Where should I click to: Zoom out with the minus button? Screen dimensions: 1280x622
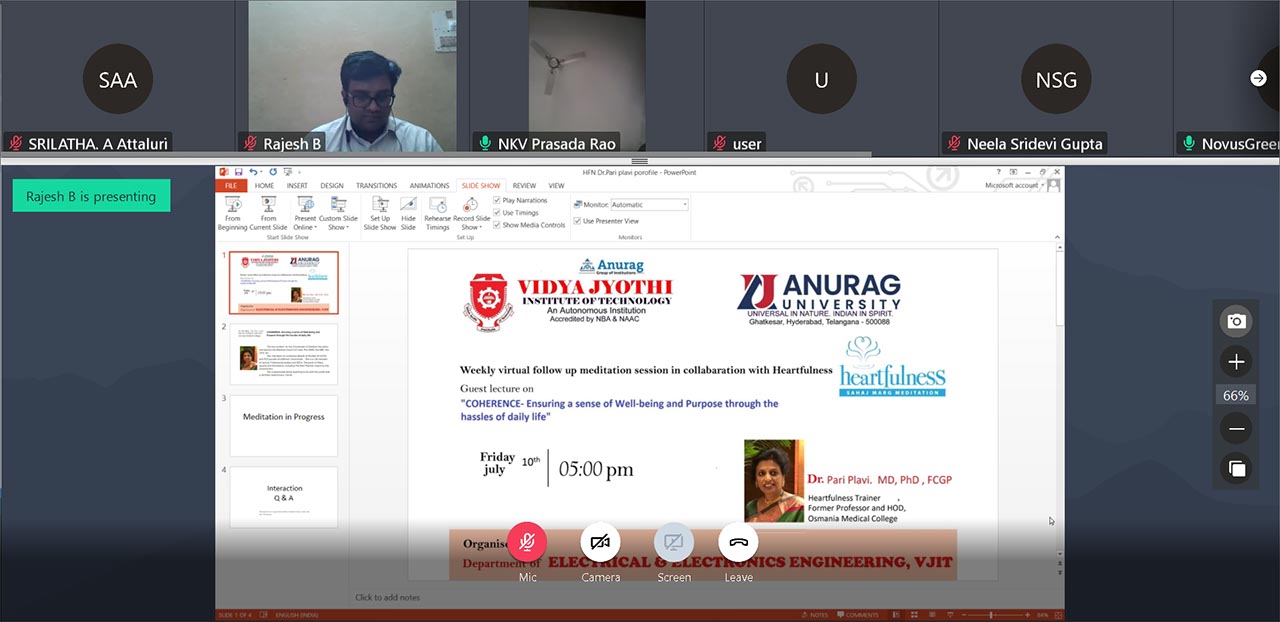tap(1236, 429)
